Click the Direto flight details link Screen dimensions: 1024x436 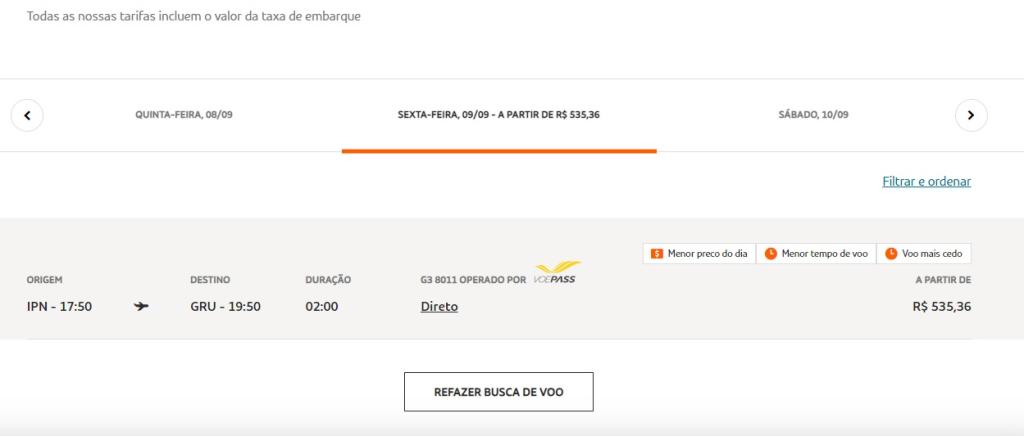click(439, 306)
